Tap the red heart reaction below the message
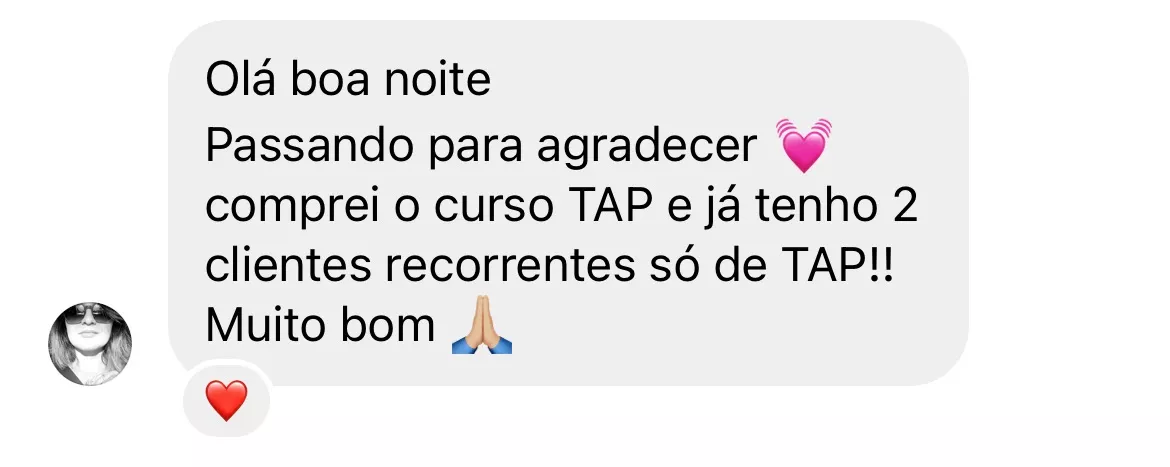Image resolution: width=1170 pixels, height=467 pixels. click(x=226, y=401)
